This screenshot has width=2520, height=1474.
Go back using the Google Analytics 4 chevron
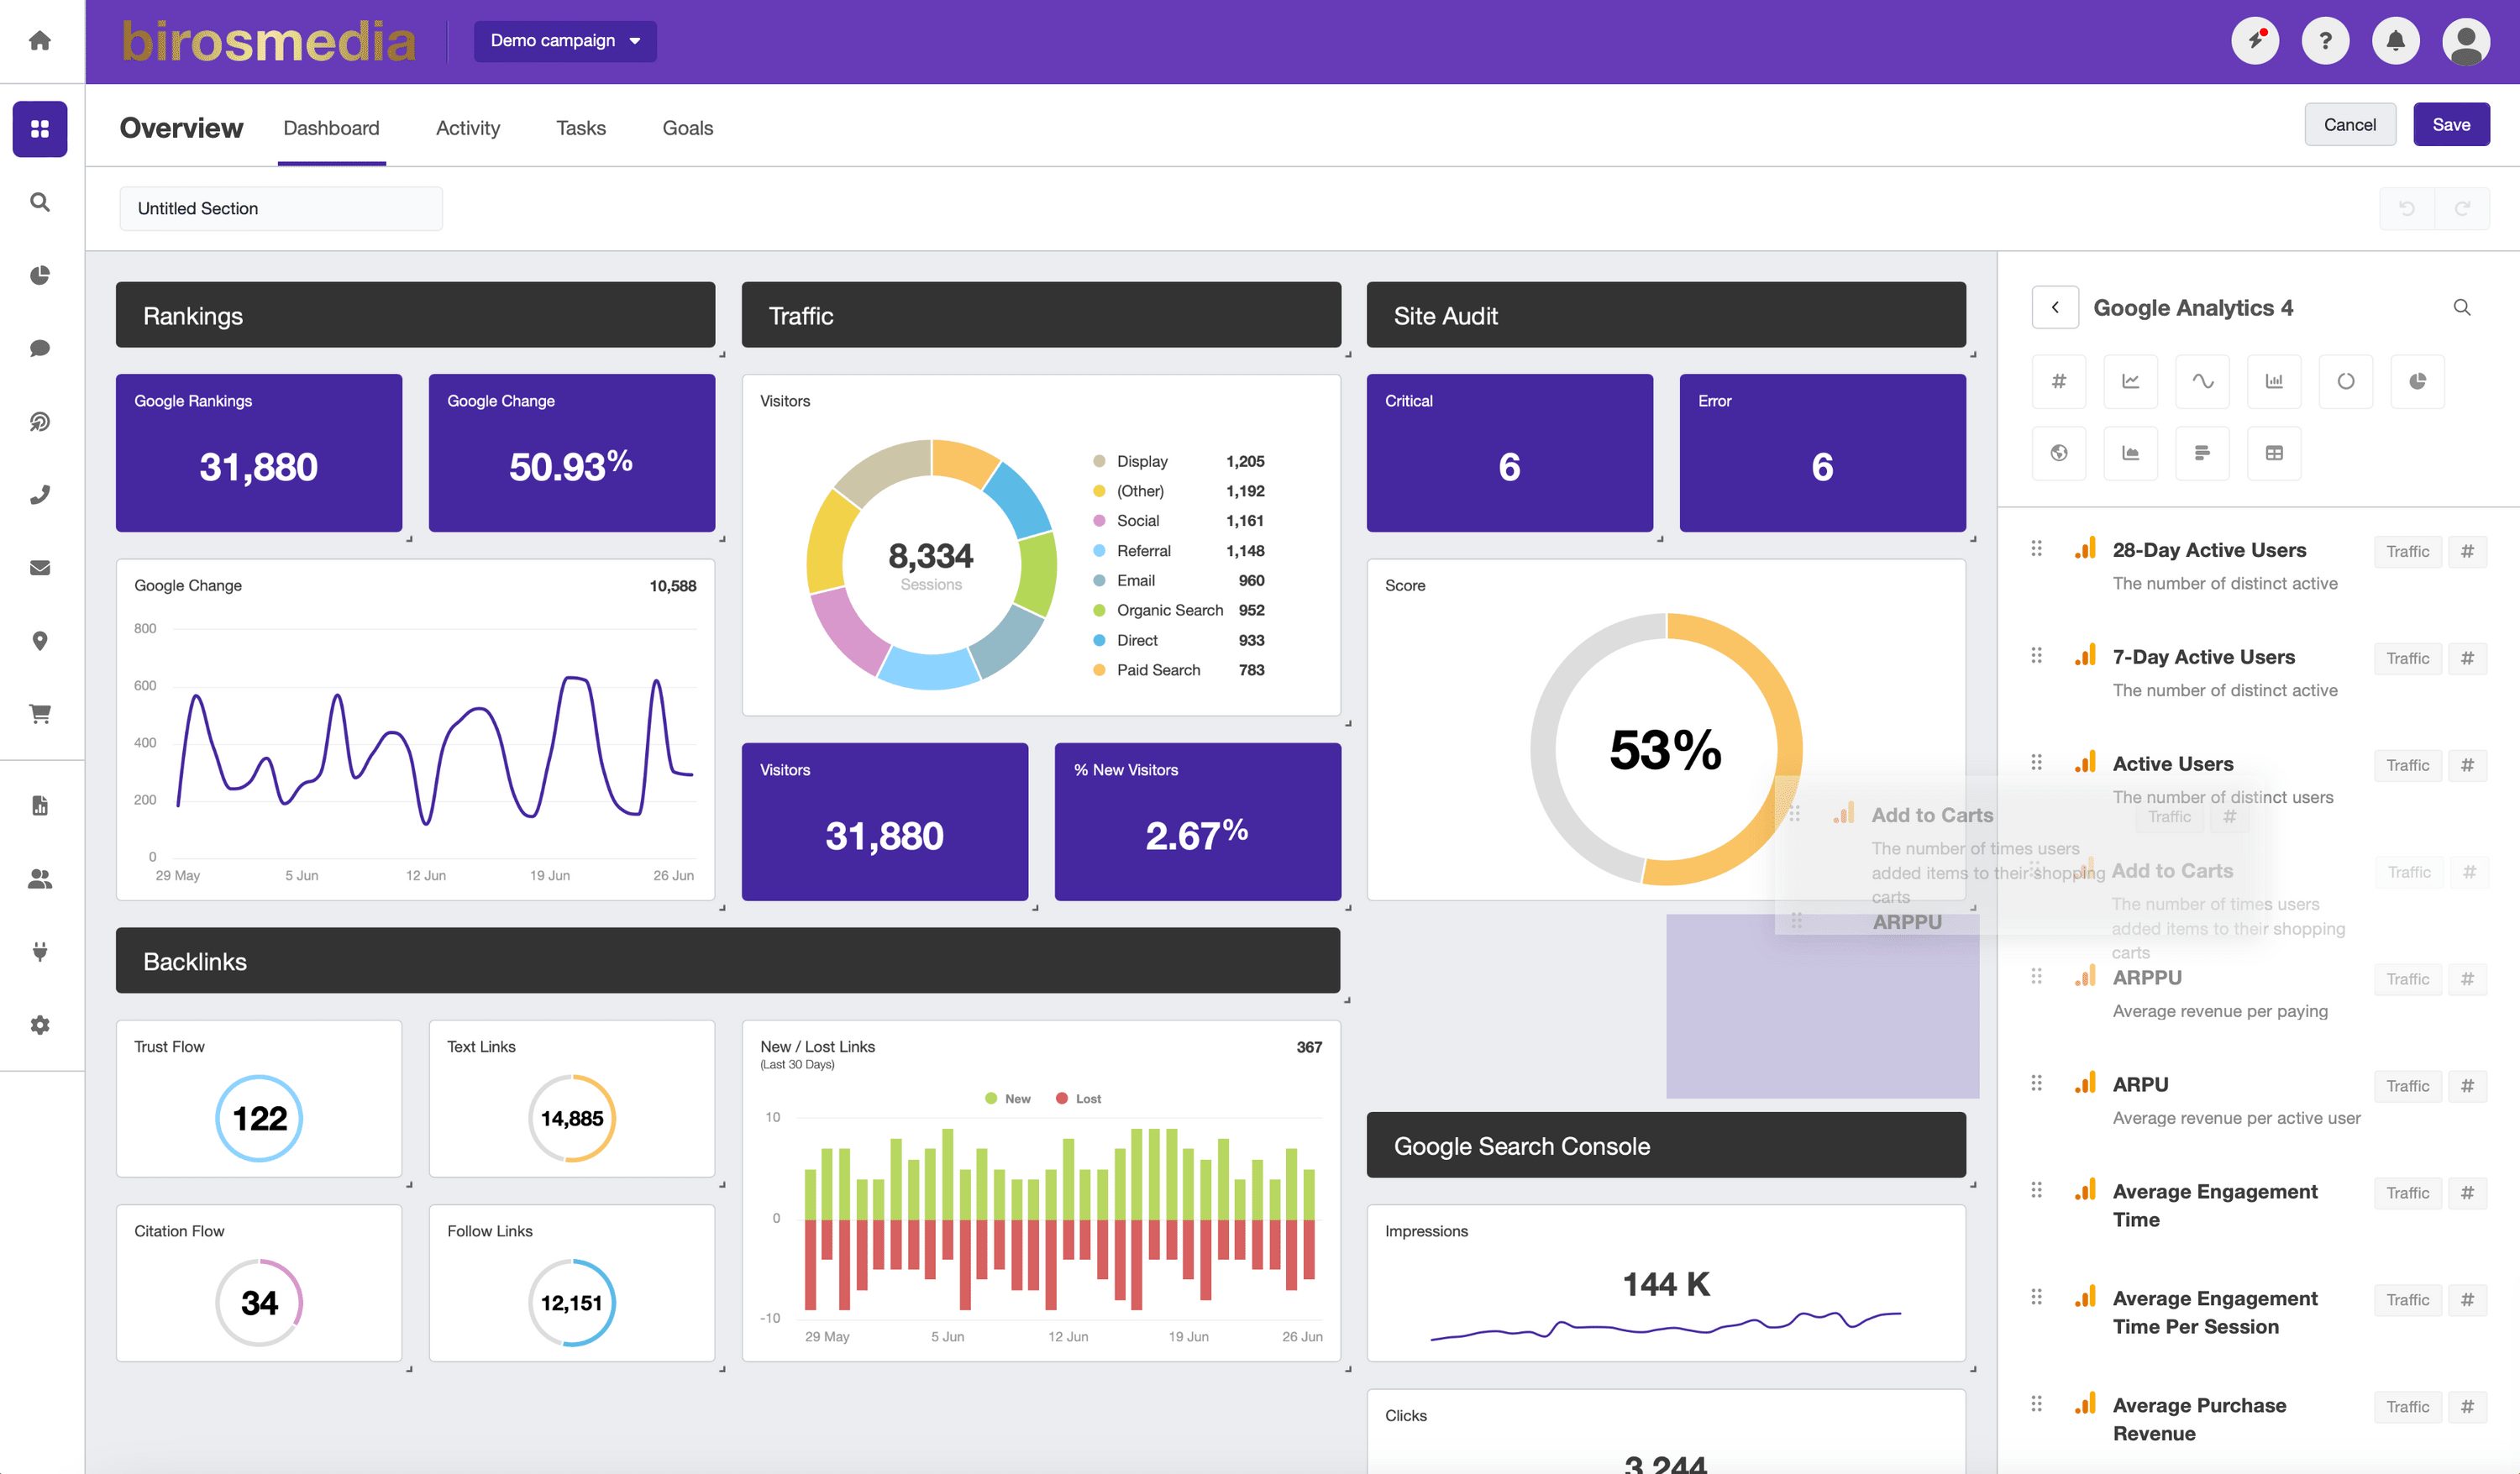coord(2055,308)
